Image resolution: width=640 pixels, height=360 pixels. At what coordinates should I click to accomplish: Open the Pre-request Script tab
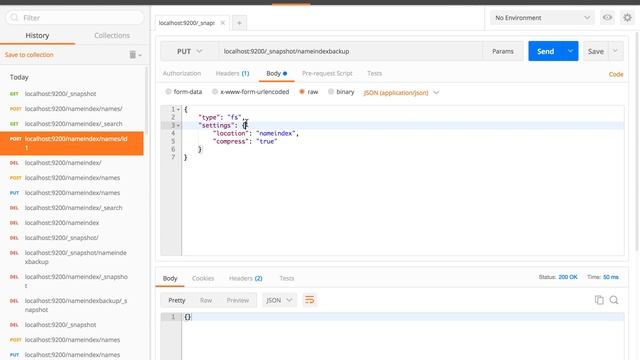click(x=327, y=73)
